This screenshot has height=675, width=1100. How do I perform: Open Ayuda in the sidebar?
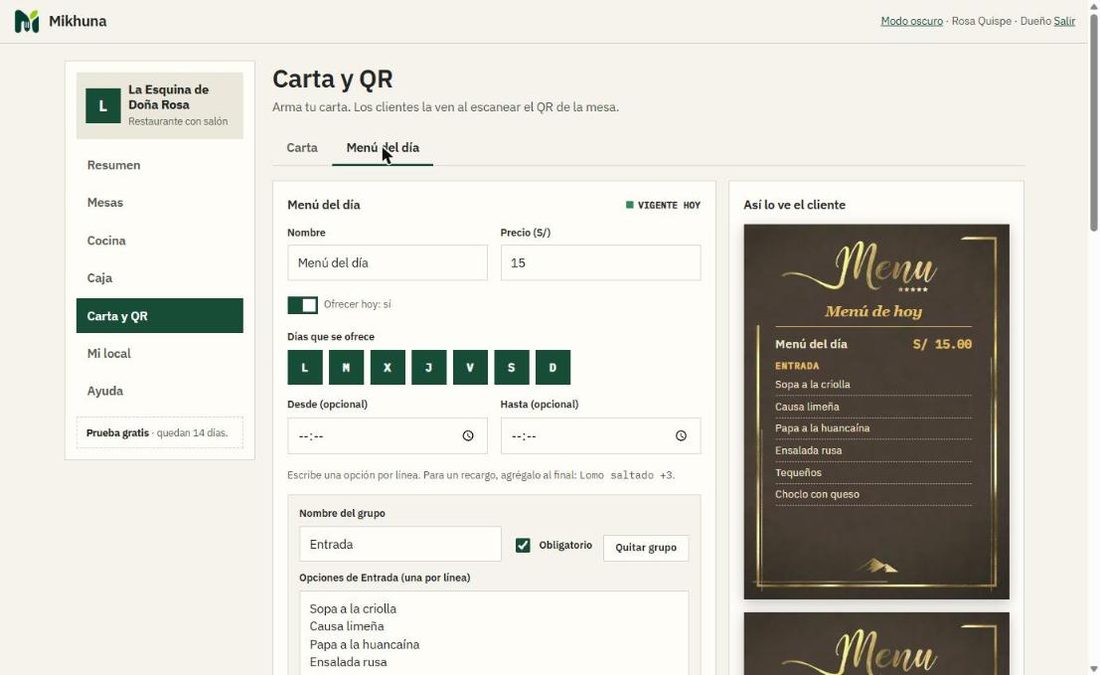pyautogui.click(x=160, y=391)
